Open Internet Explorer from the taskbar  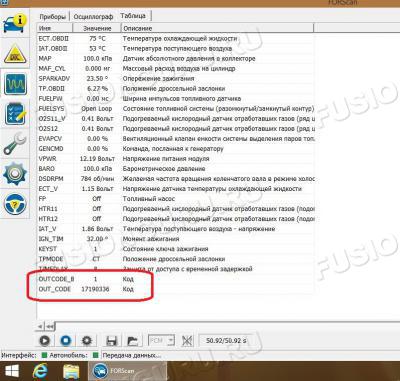point(40,371)
